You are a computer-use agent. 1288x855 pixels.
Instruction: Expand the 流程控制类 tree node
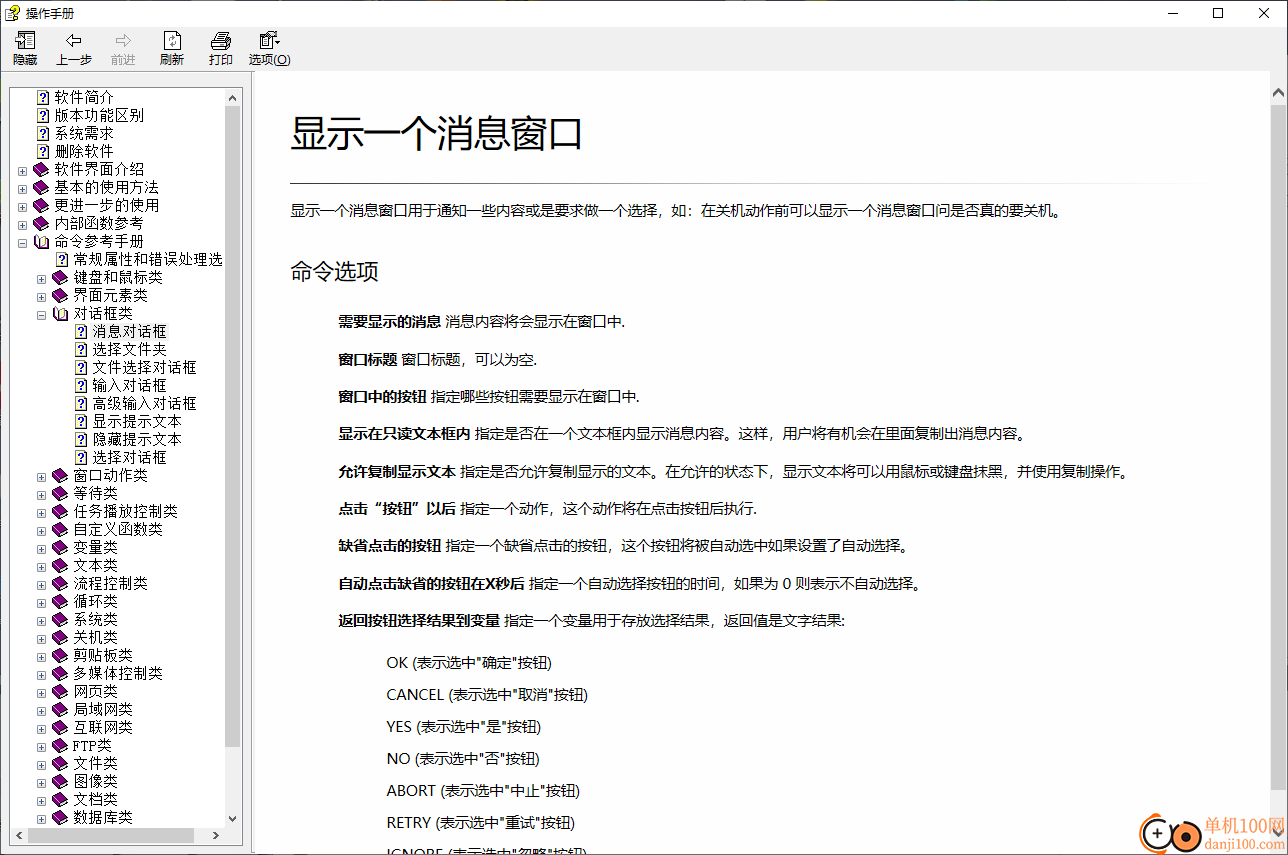tap(41, 584)
